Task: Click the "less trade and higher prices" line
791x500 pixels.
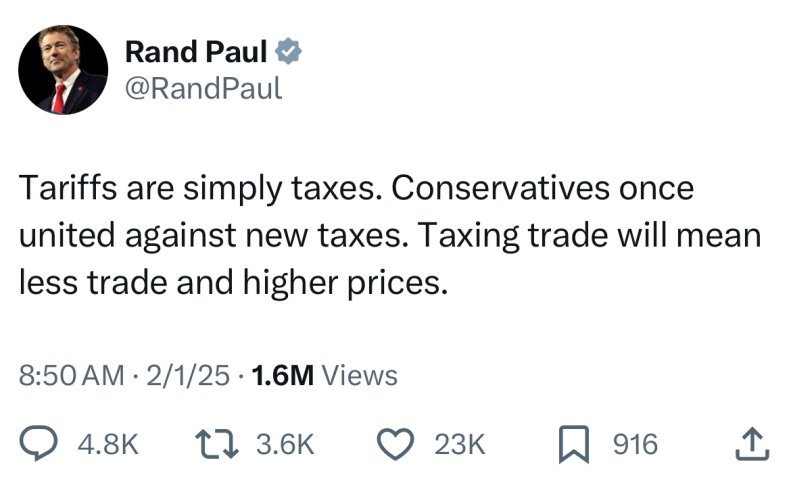Action: coord(234,283)
